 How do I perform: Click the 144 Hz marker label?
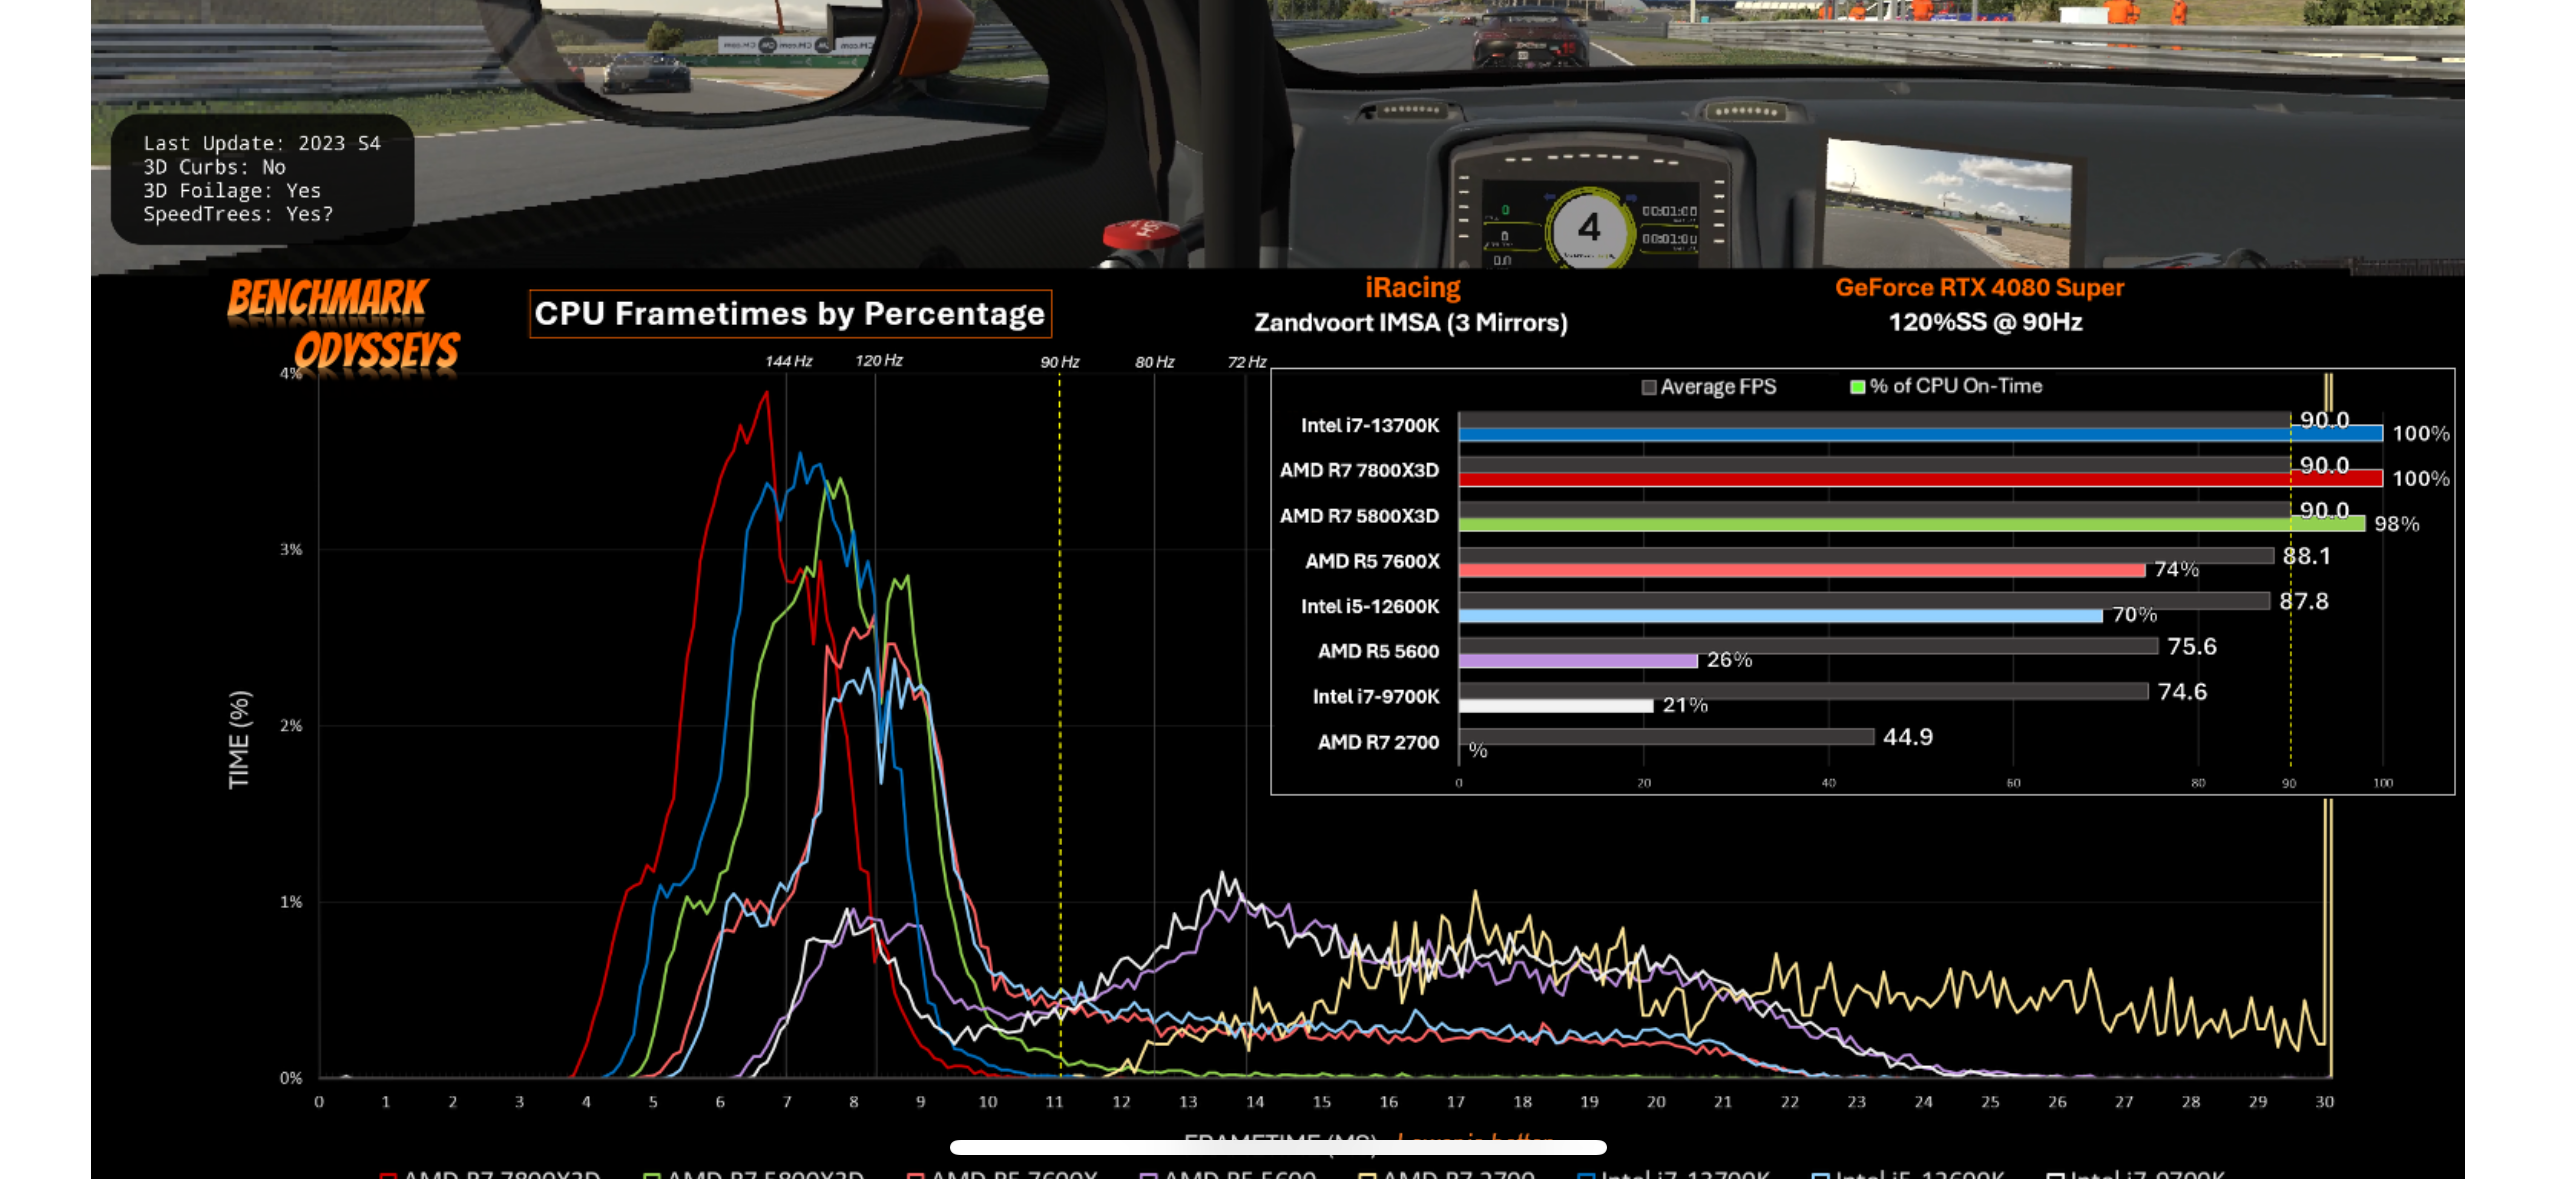788,361
